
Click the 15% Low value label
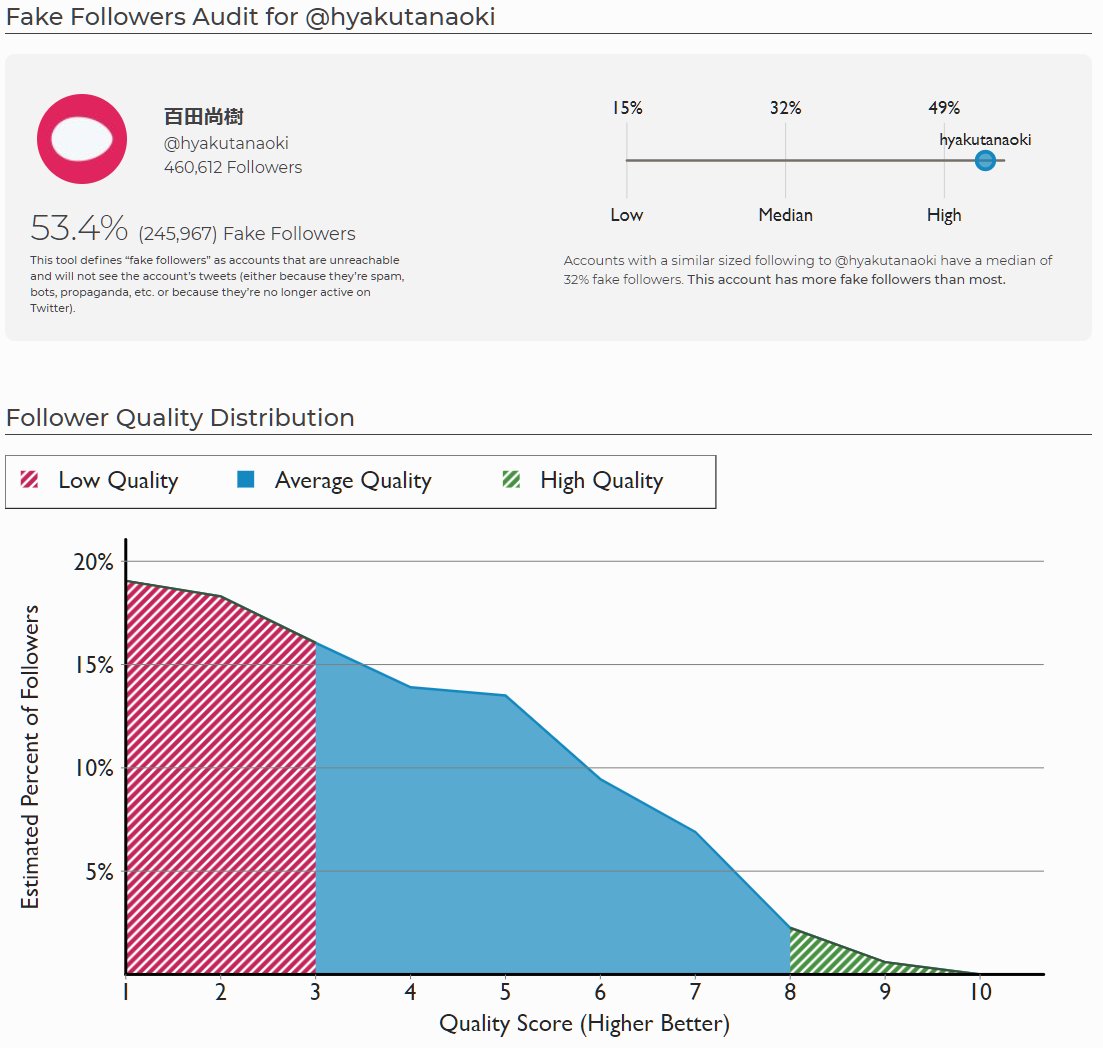coord(627,108)
